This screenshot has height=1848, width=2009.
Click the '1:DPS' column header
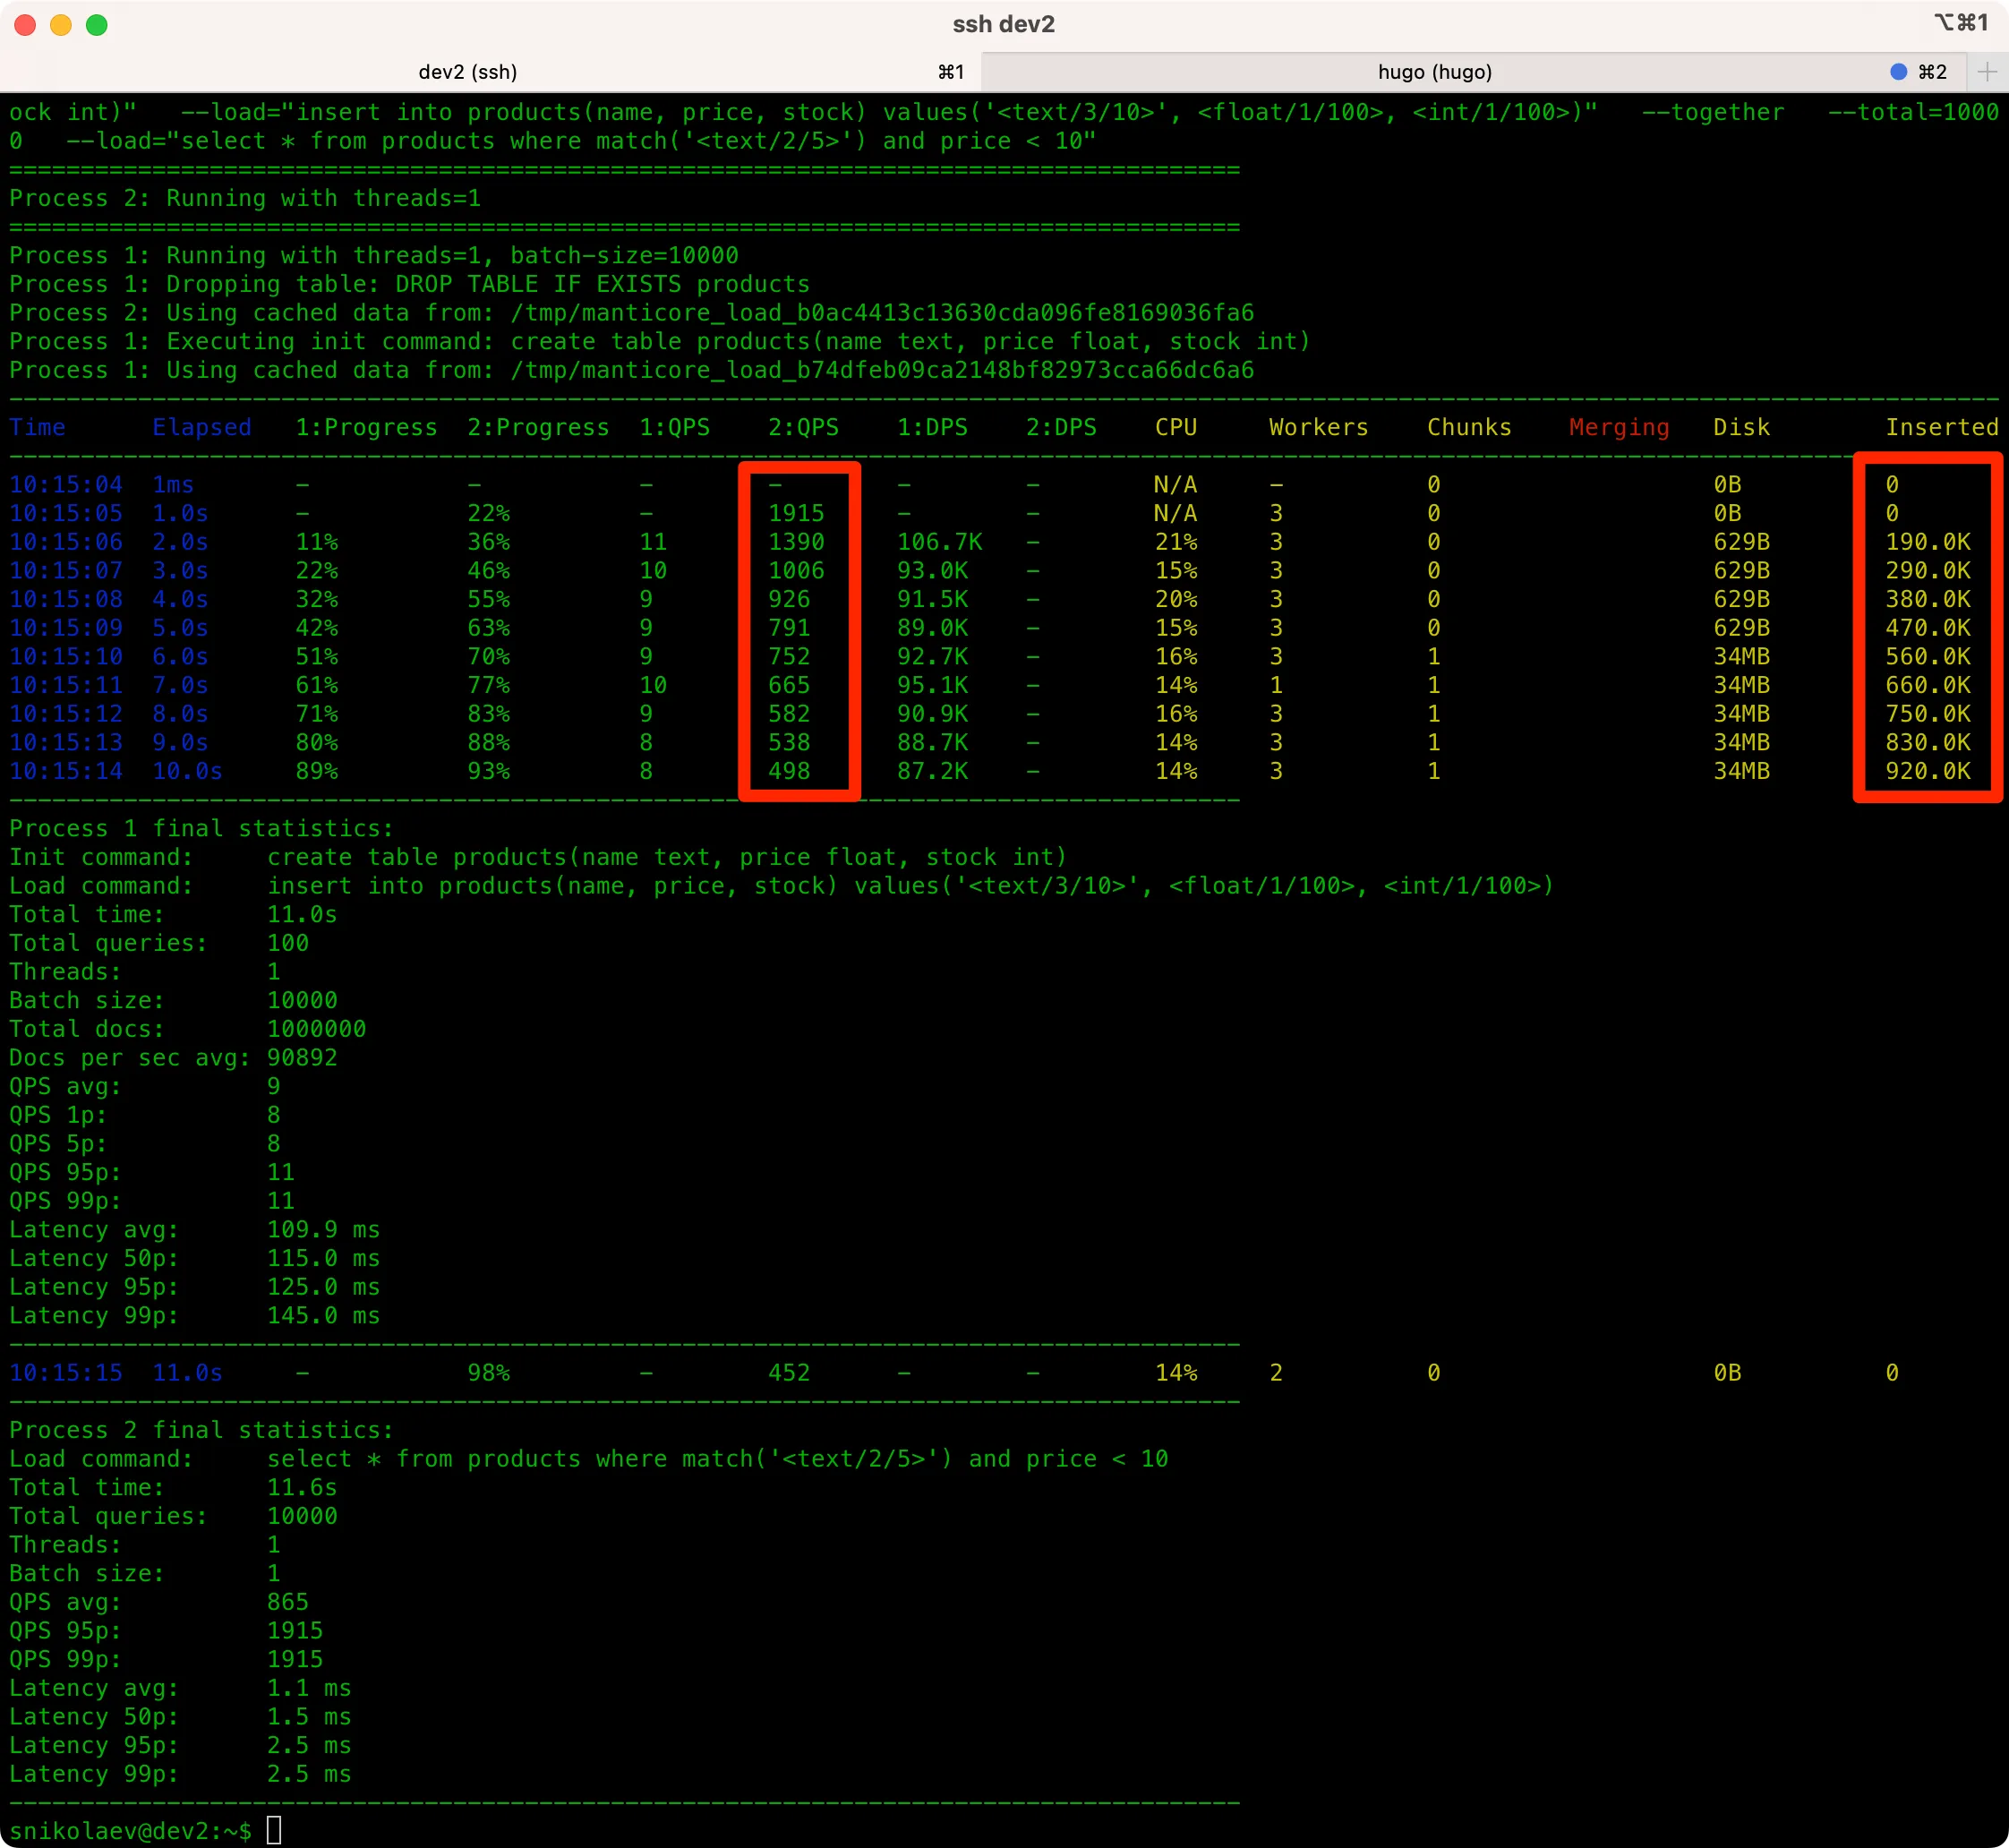[x=933, y=427]
